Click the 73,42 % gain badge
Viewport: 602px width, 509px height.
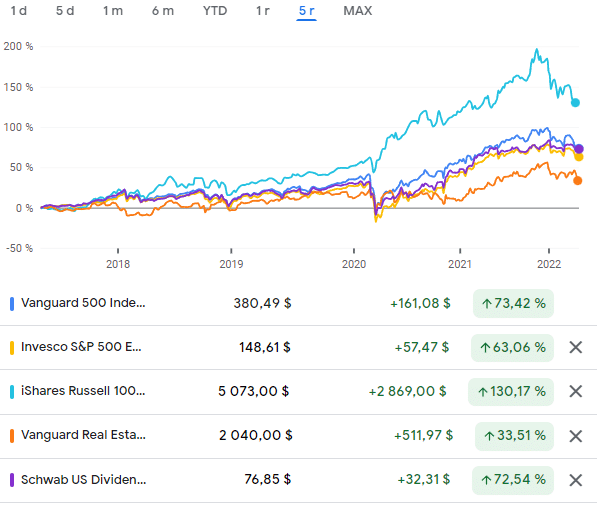(x=512, y=304)
